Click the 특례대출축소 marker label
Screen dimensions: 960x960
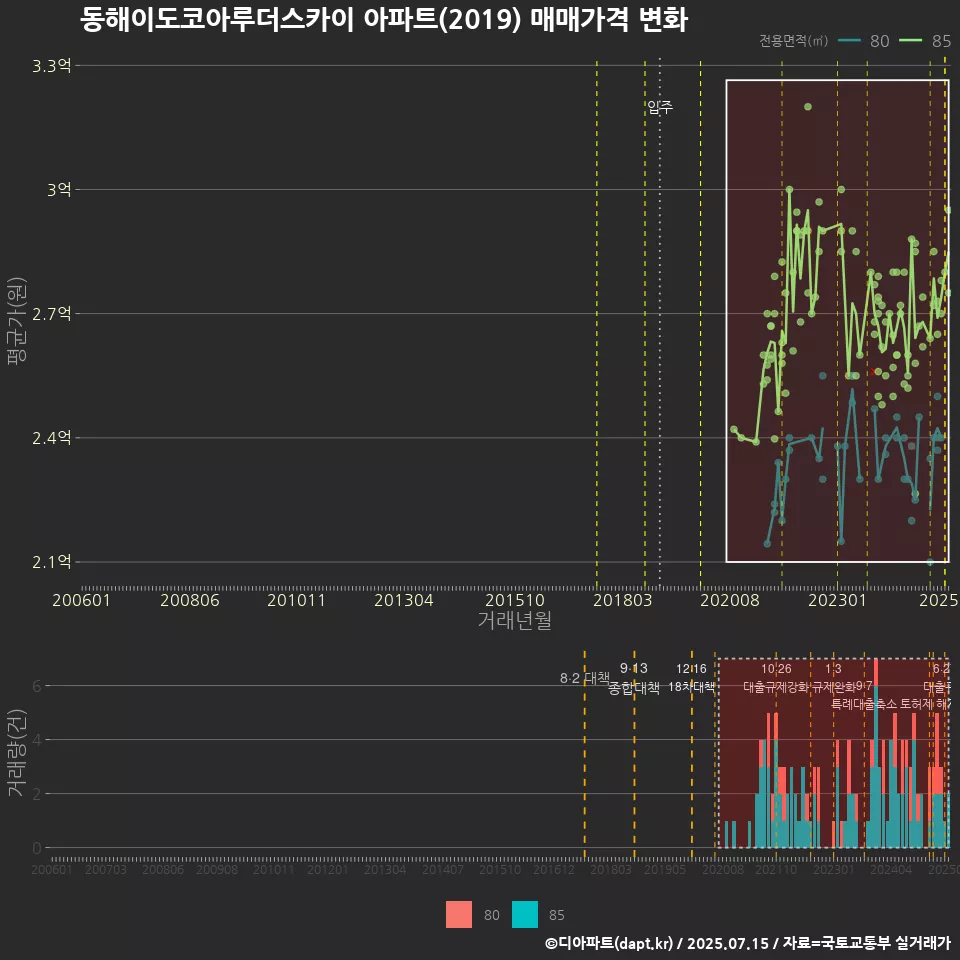coord(863,704)
